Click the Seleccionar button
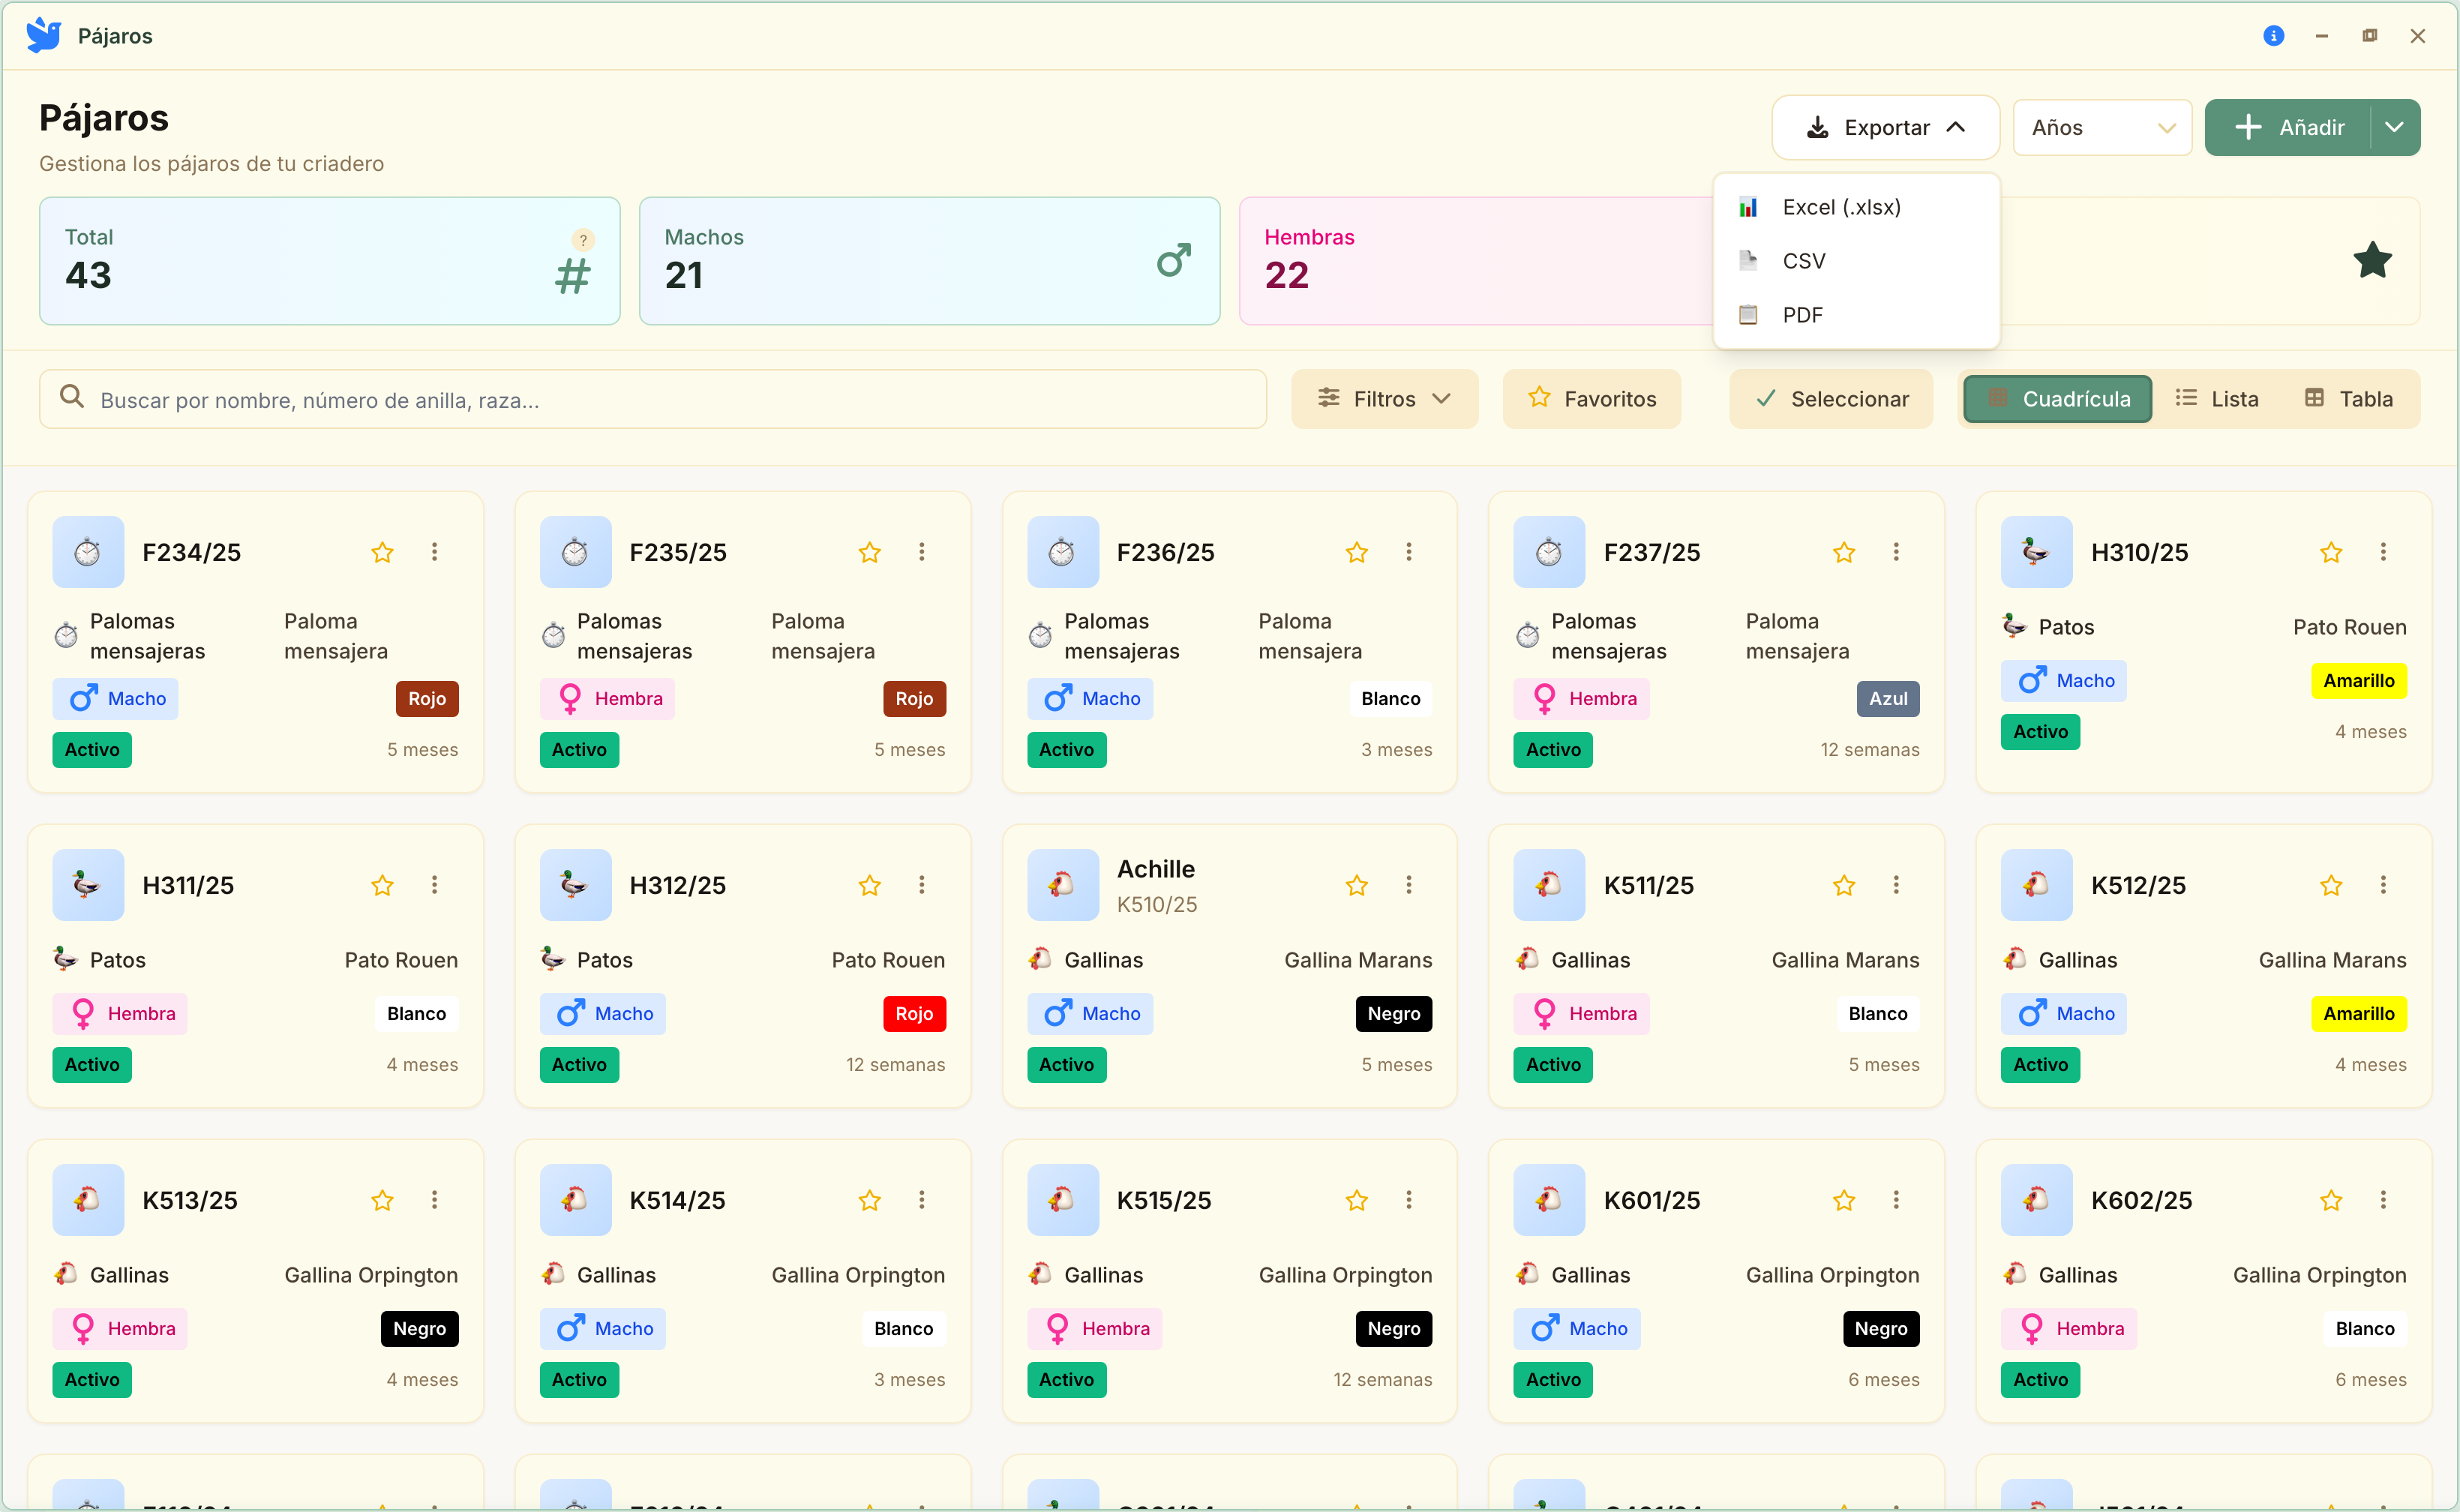This screenshot has height=1512, width=2460. point(1831,399)
